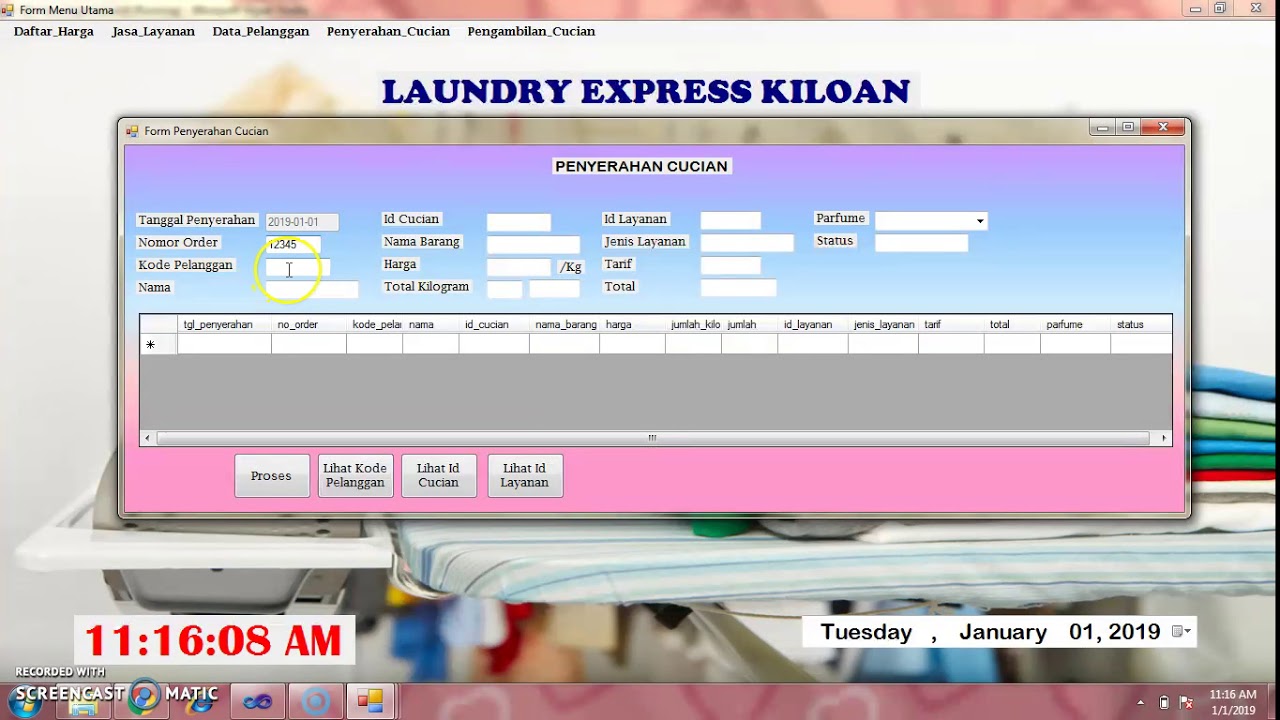The height and width of the screenshot is (720, 1280).
Task: Click the Show Desktop strip
Action: coord(1273,702)
